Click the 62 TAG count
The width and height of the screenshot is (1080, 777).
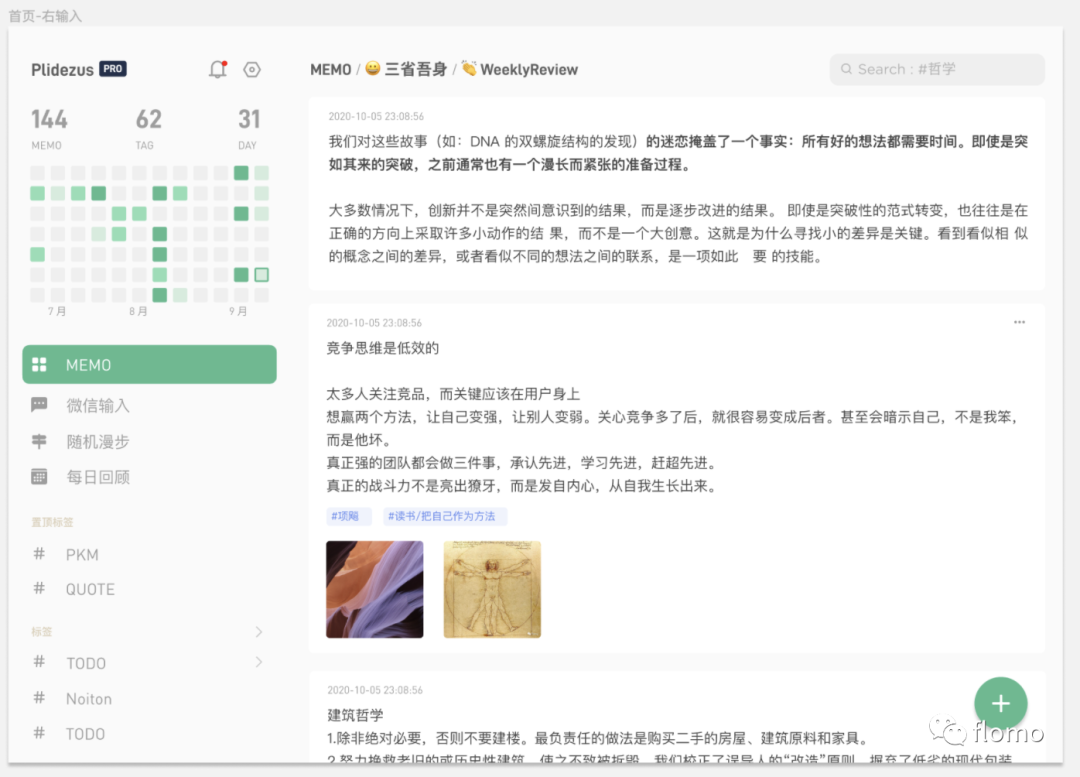[148, 128]
